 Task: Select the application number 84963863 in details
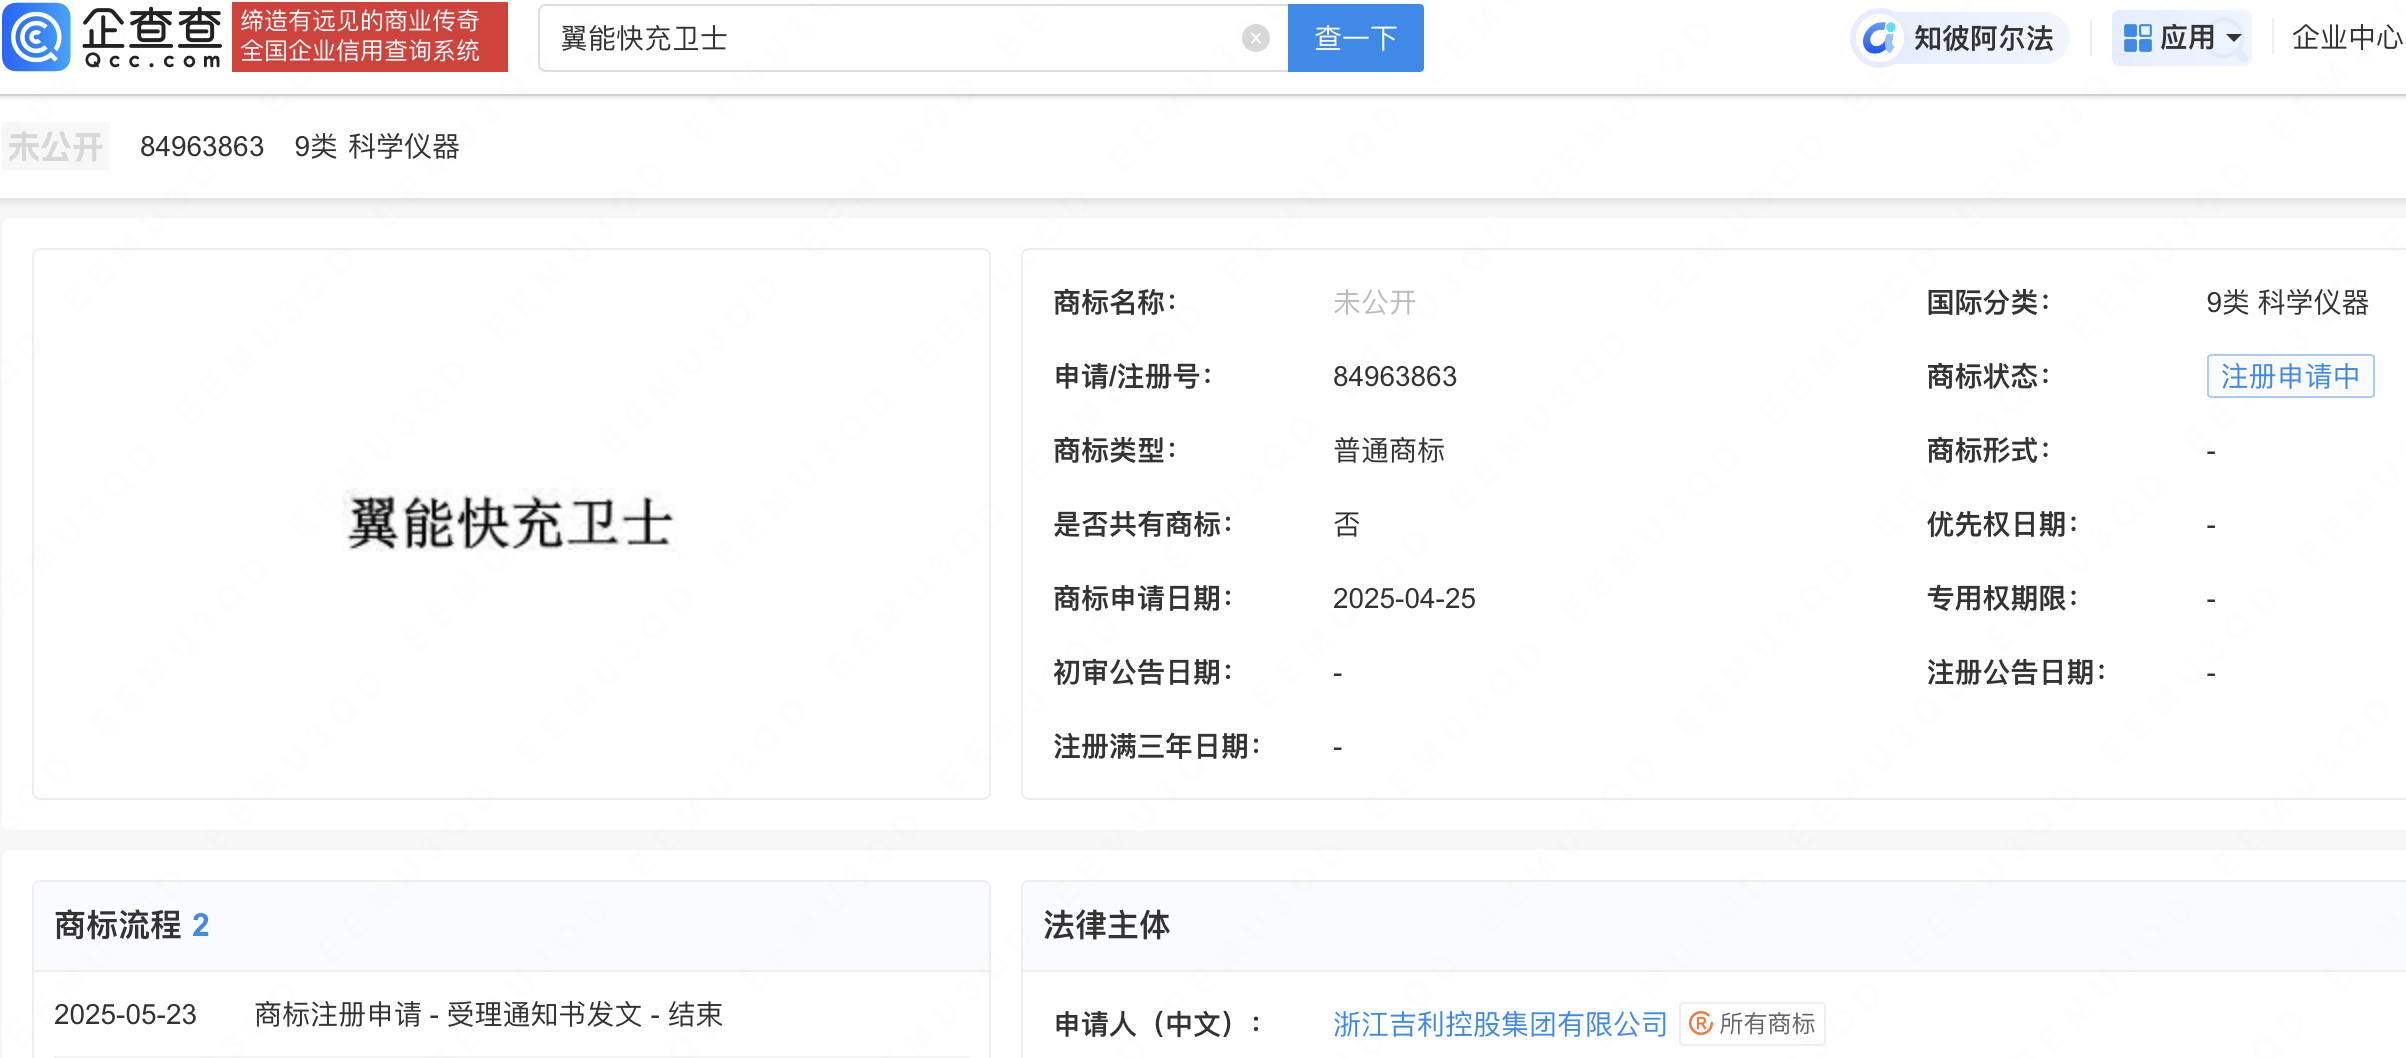tap(1395, 377)
